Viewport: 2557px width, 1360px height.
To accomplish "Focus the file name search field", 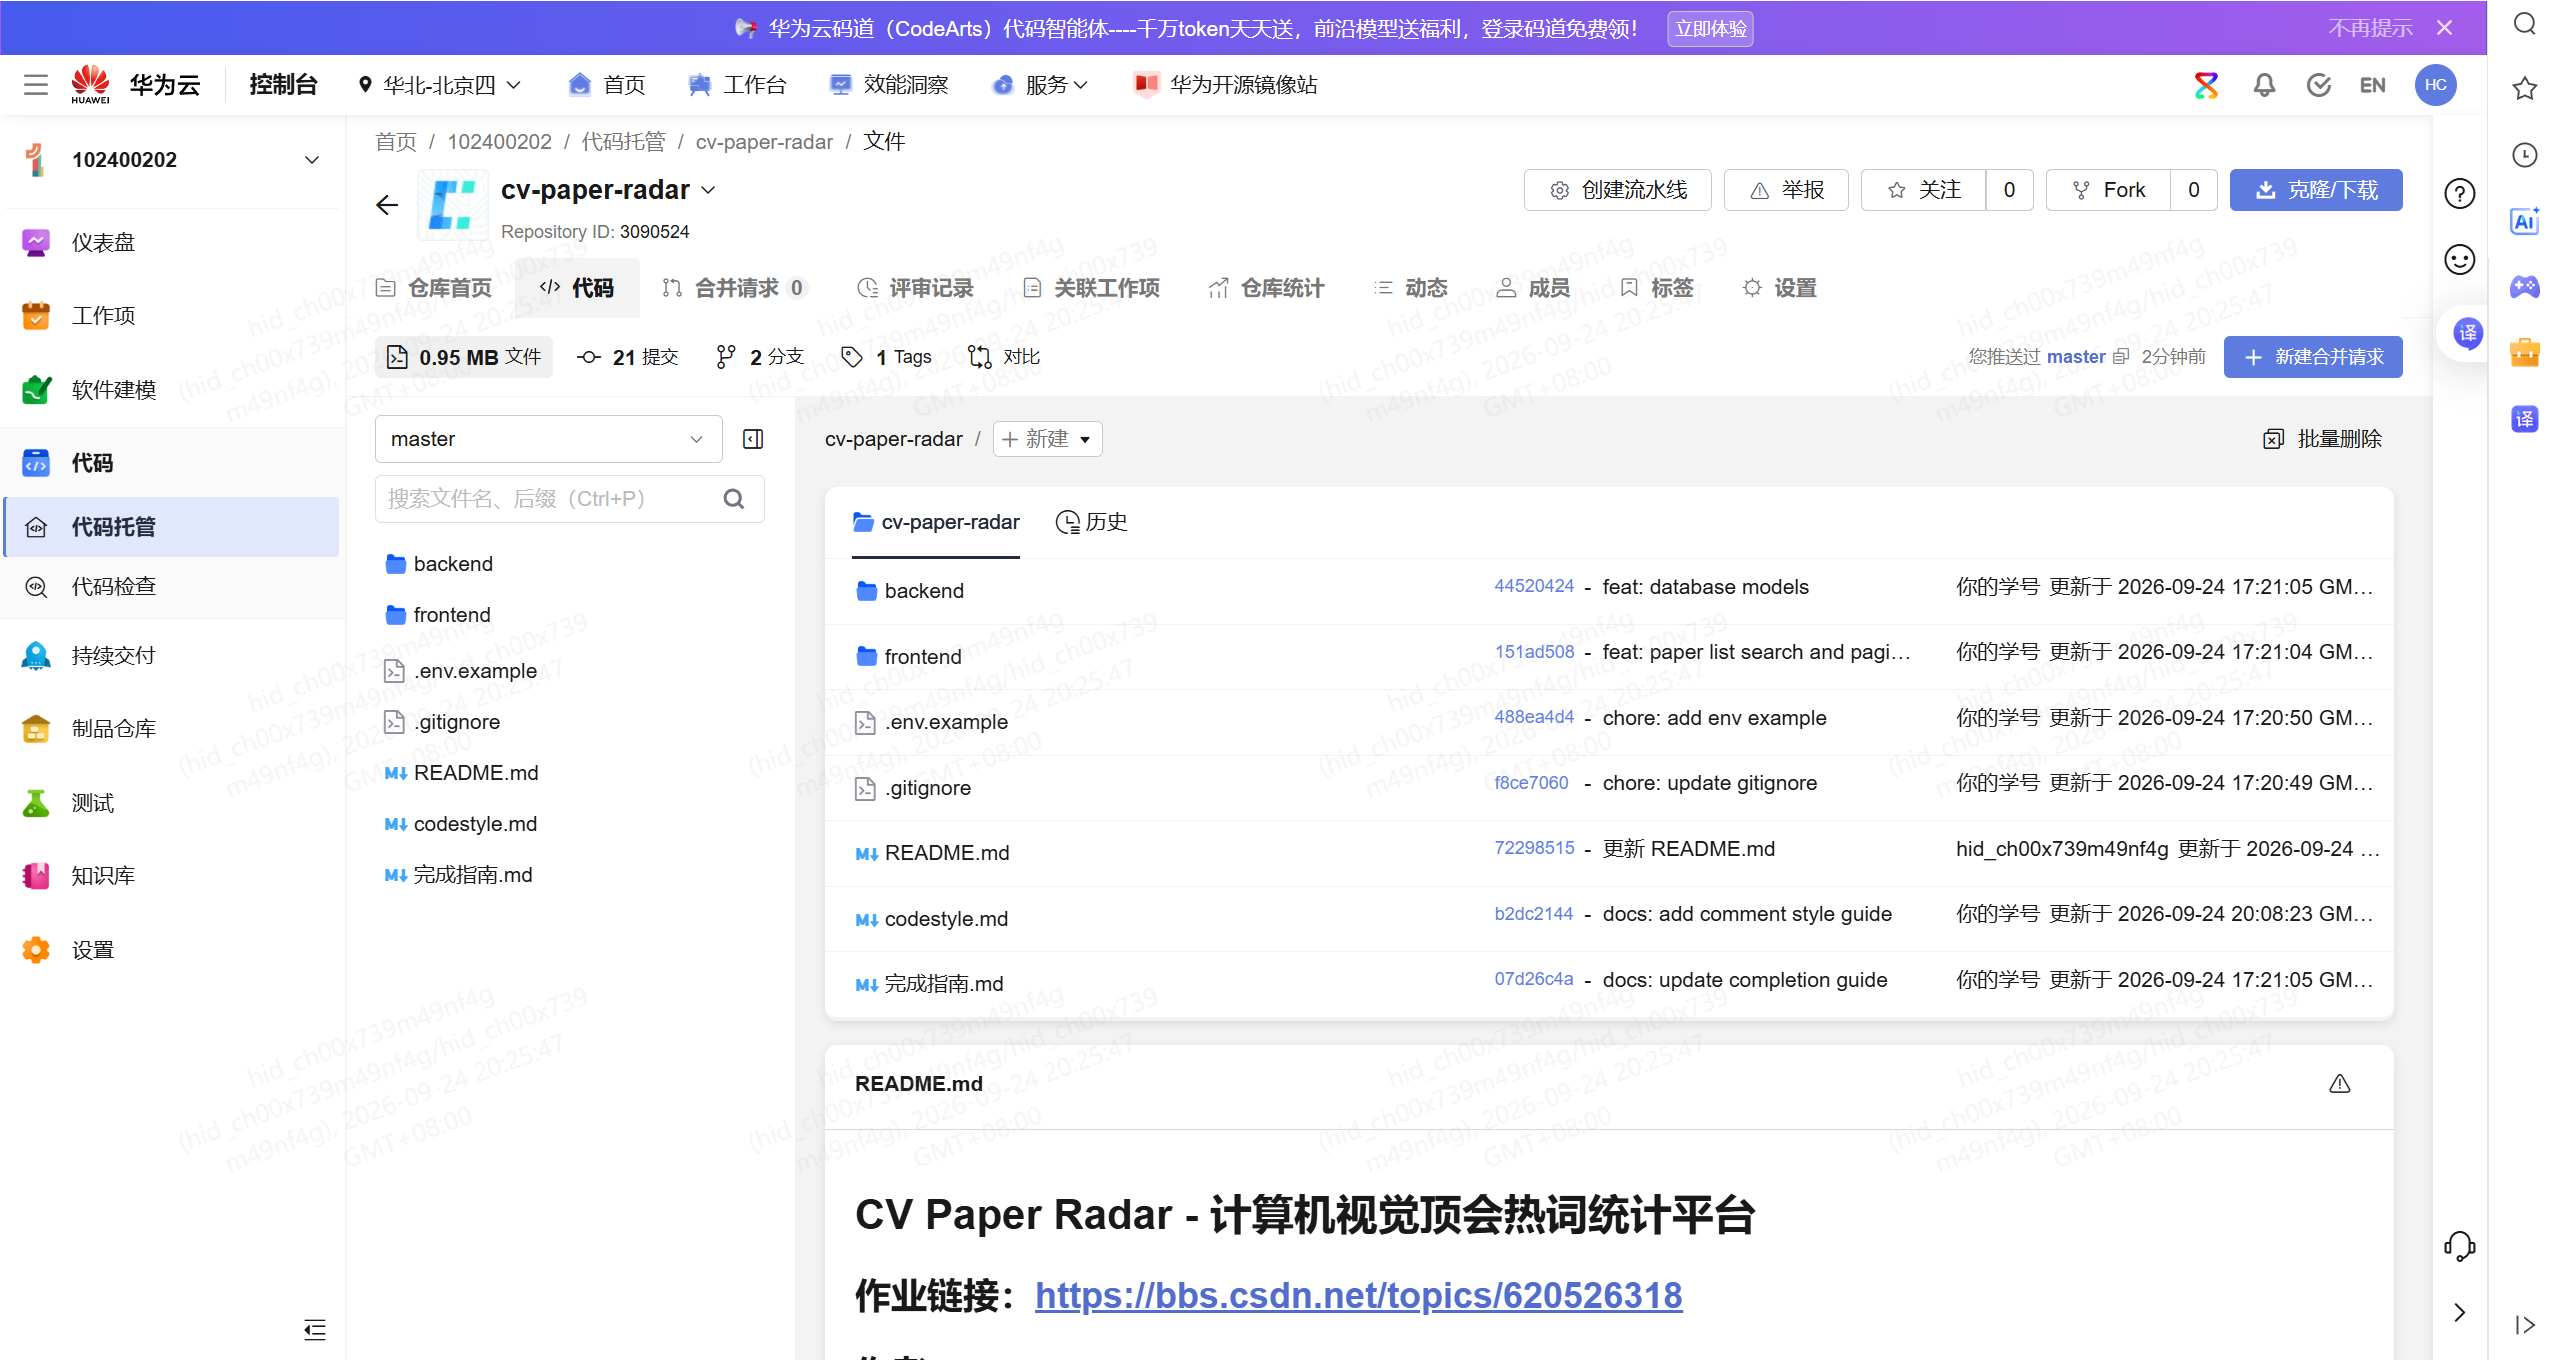I will coord(548,499).
